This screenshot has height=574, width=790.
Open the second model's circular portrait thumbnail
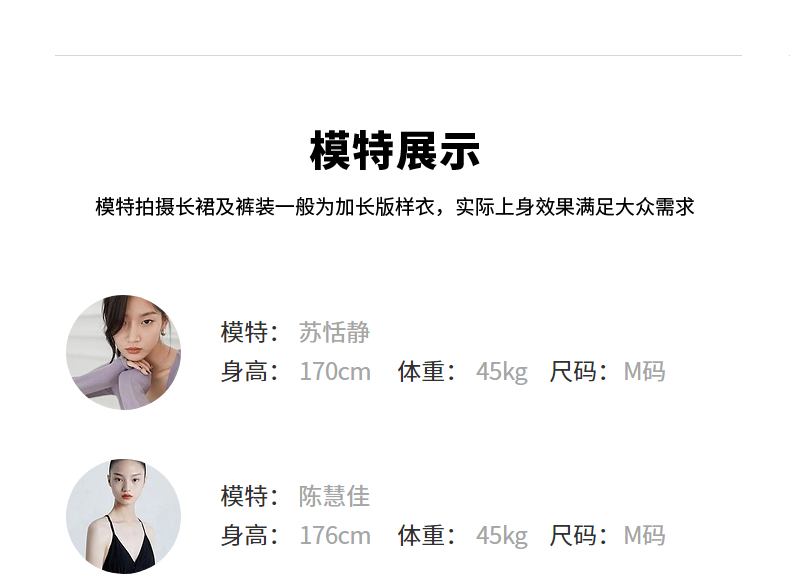(x=123, y=516)
